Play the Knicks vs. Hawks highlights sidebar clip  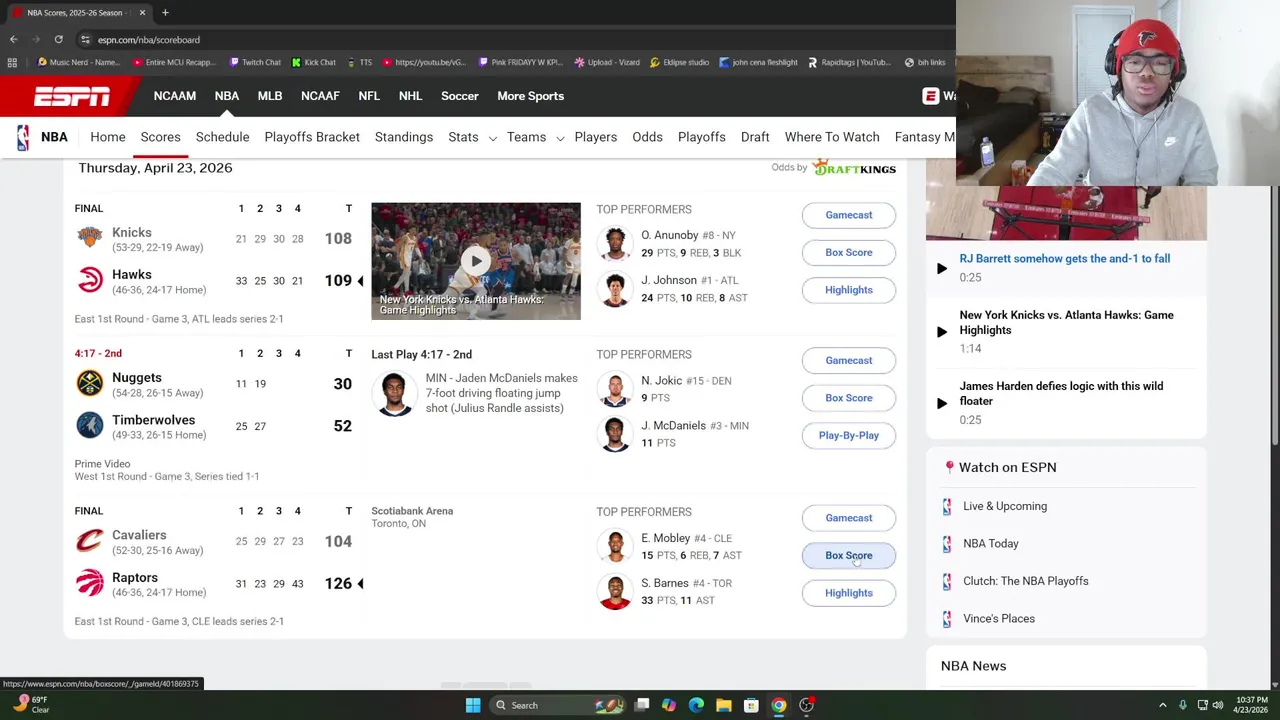click(x=941, y=331)
